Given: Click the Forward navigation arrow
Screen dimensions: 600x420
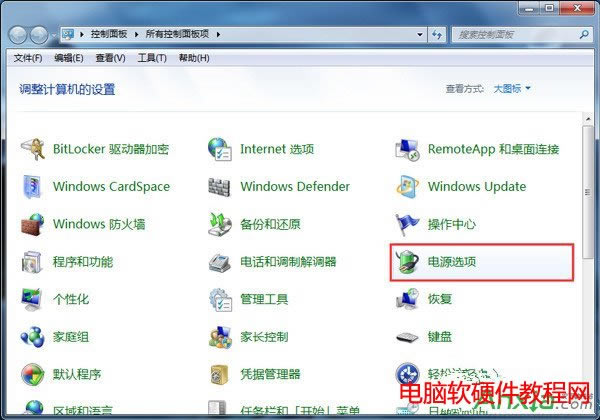Looking at the screenshot, I should pos(39,35).
